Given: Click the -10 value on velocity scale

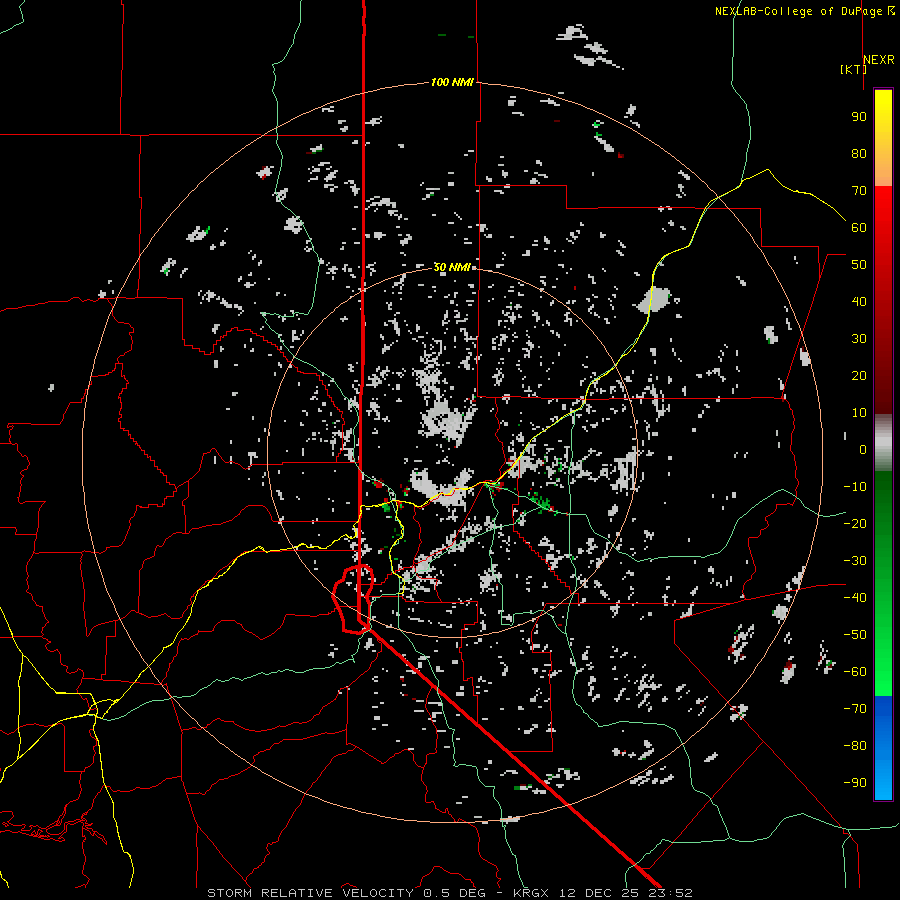Looking at the screenshot, I should 855,487.
